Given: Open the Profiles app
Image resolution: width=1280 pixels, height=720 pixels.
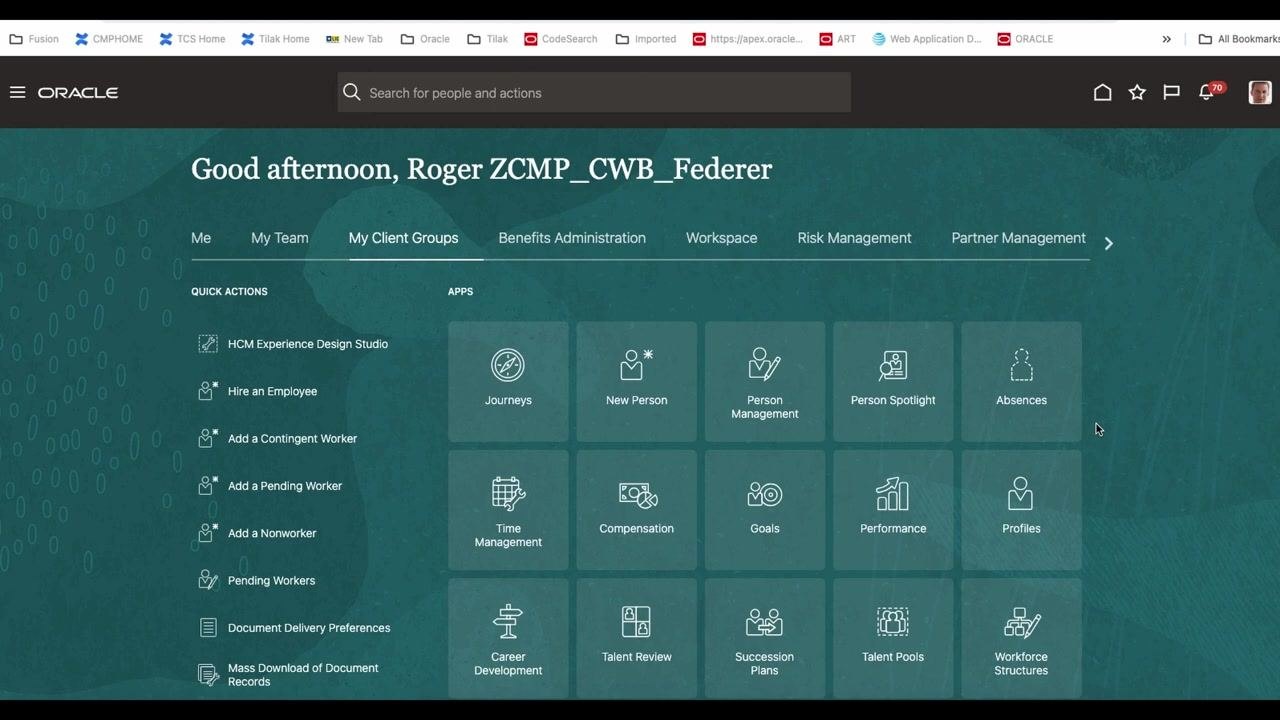Looking at the screenshot, I should (1021, 510).
